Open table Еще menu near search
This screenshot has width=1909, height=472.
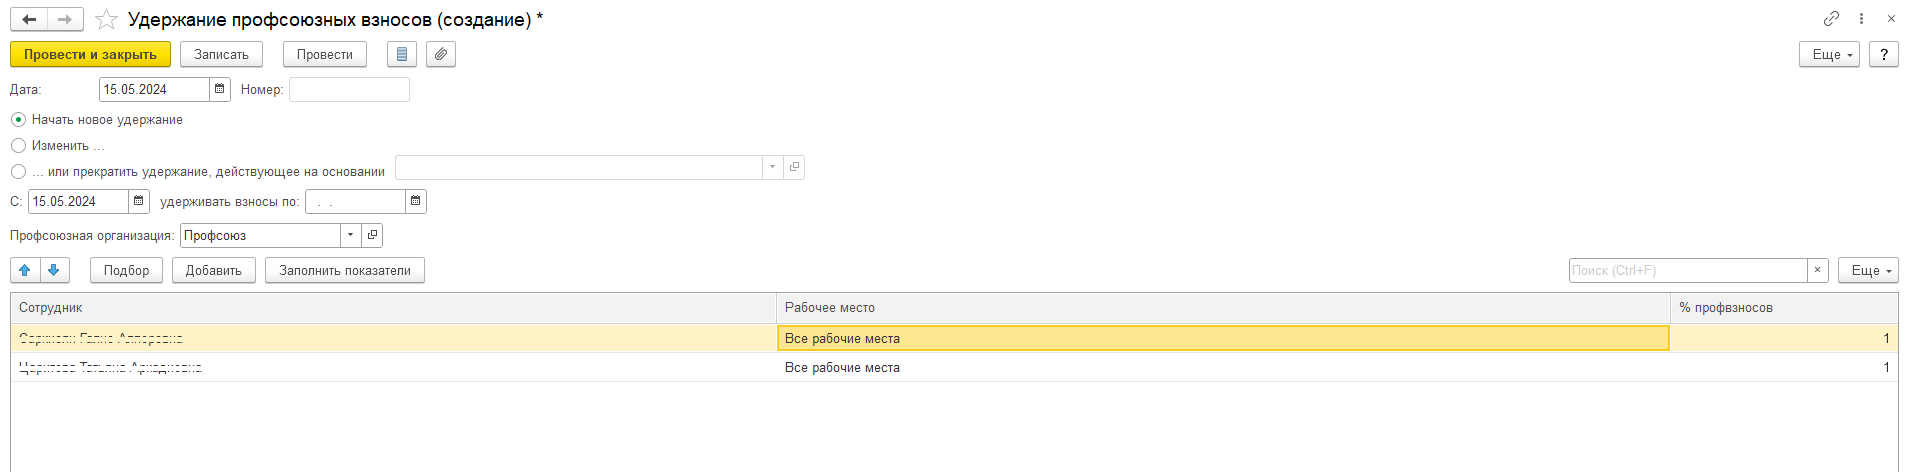1868,270
